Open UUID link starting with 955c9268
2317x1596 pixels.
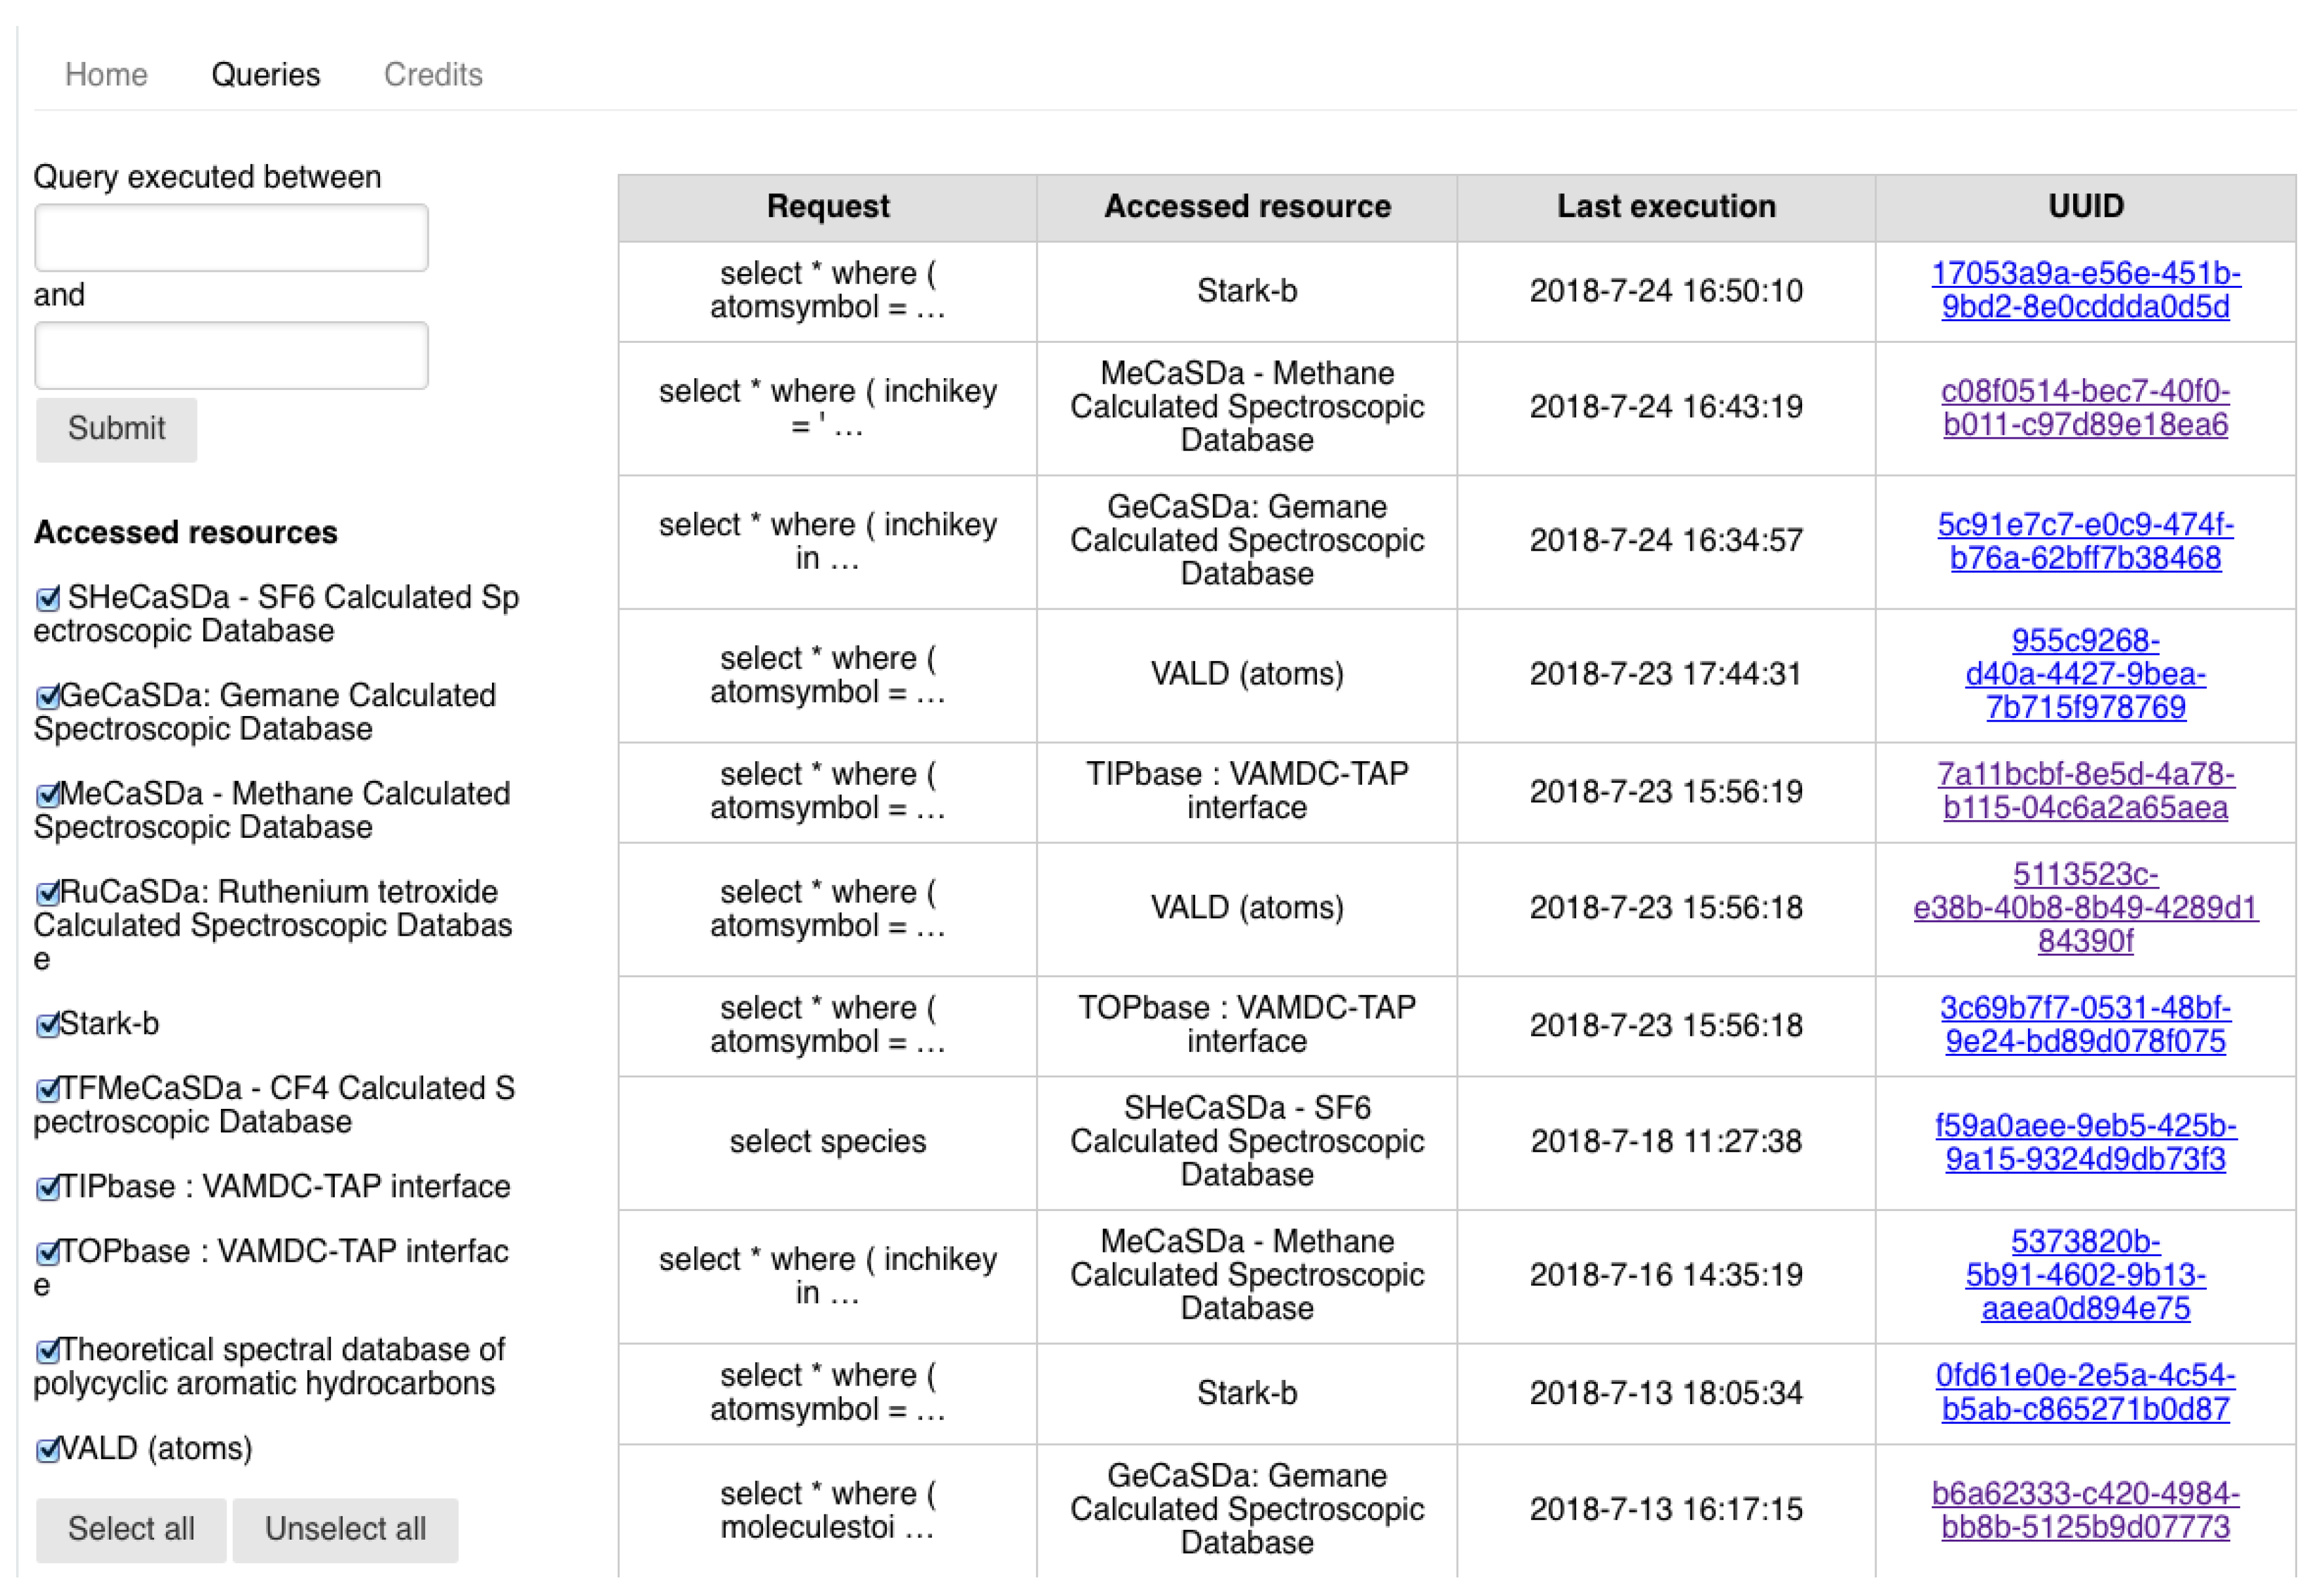(2085, 674)
